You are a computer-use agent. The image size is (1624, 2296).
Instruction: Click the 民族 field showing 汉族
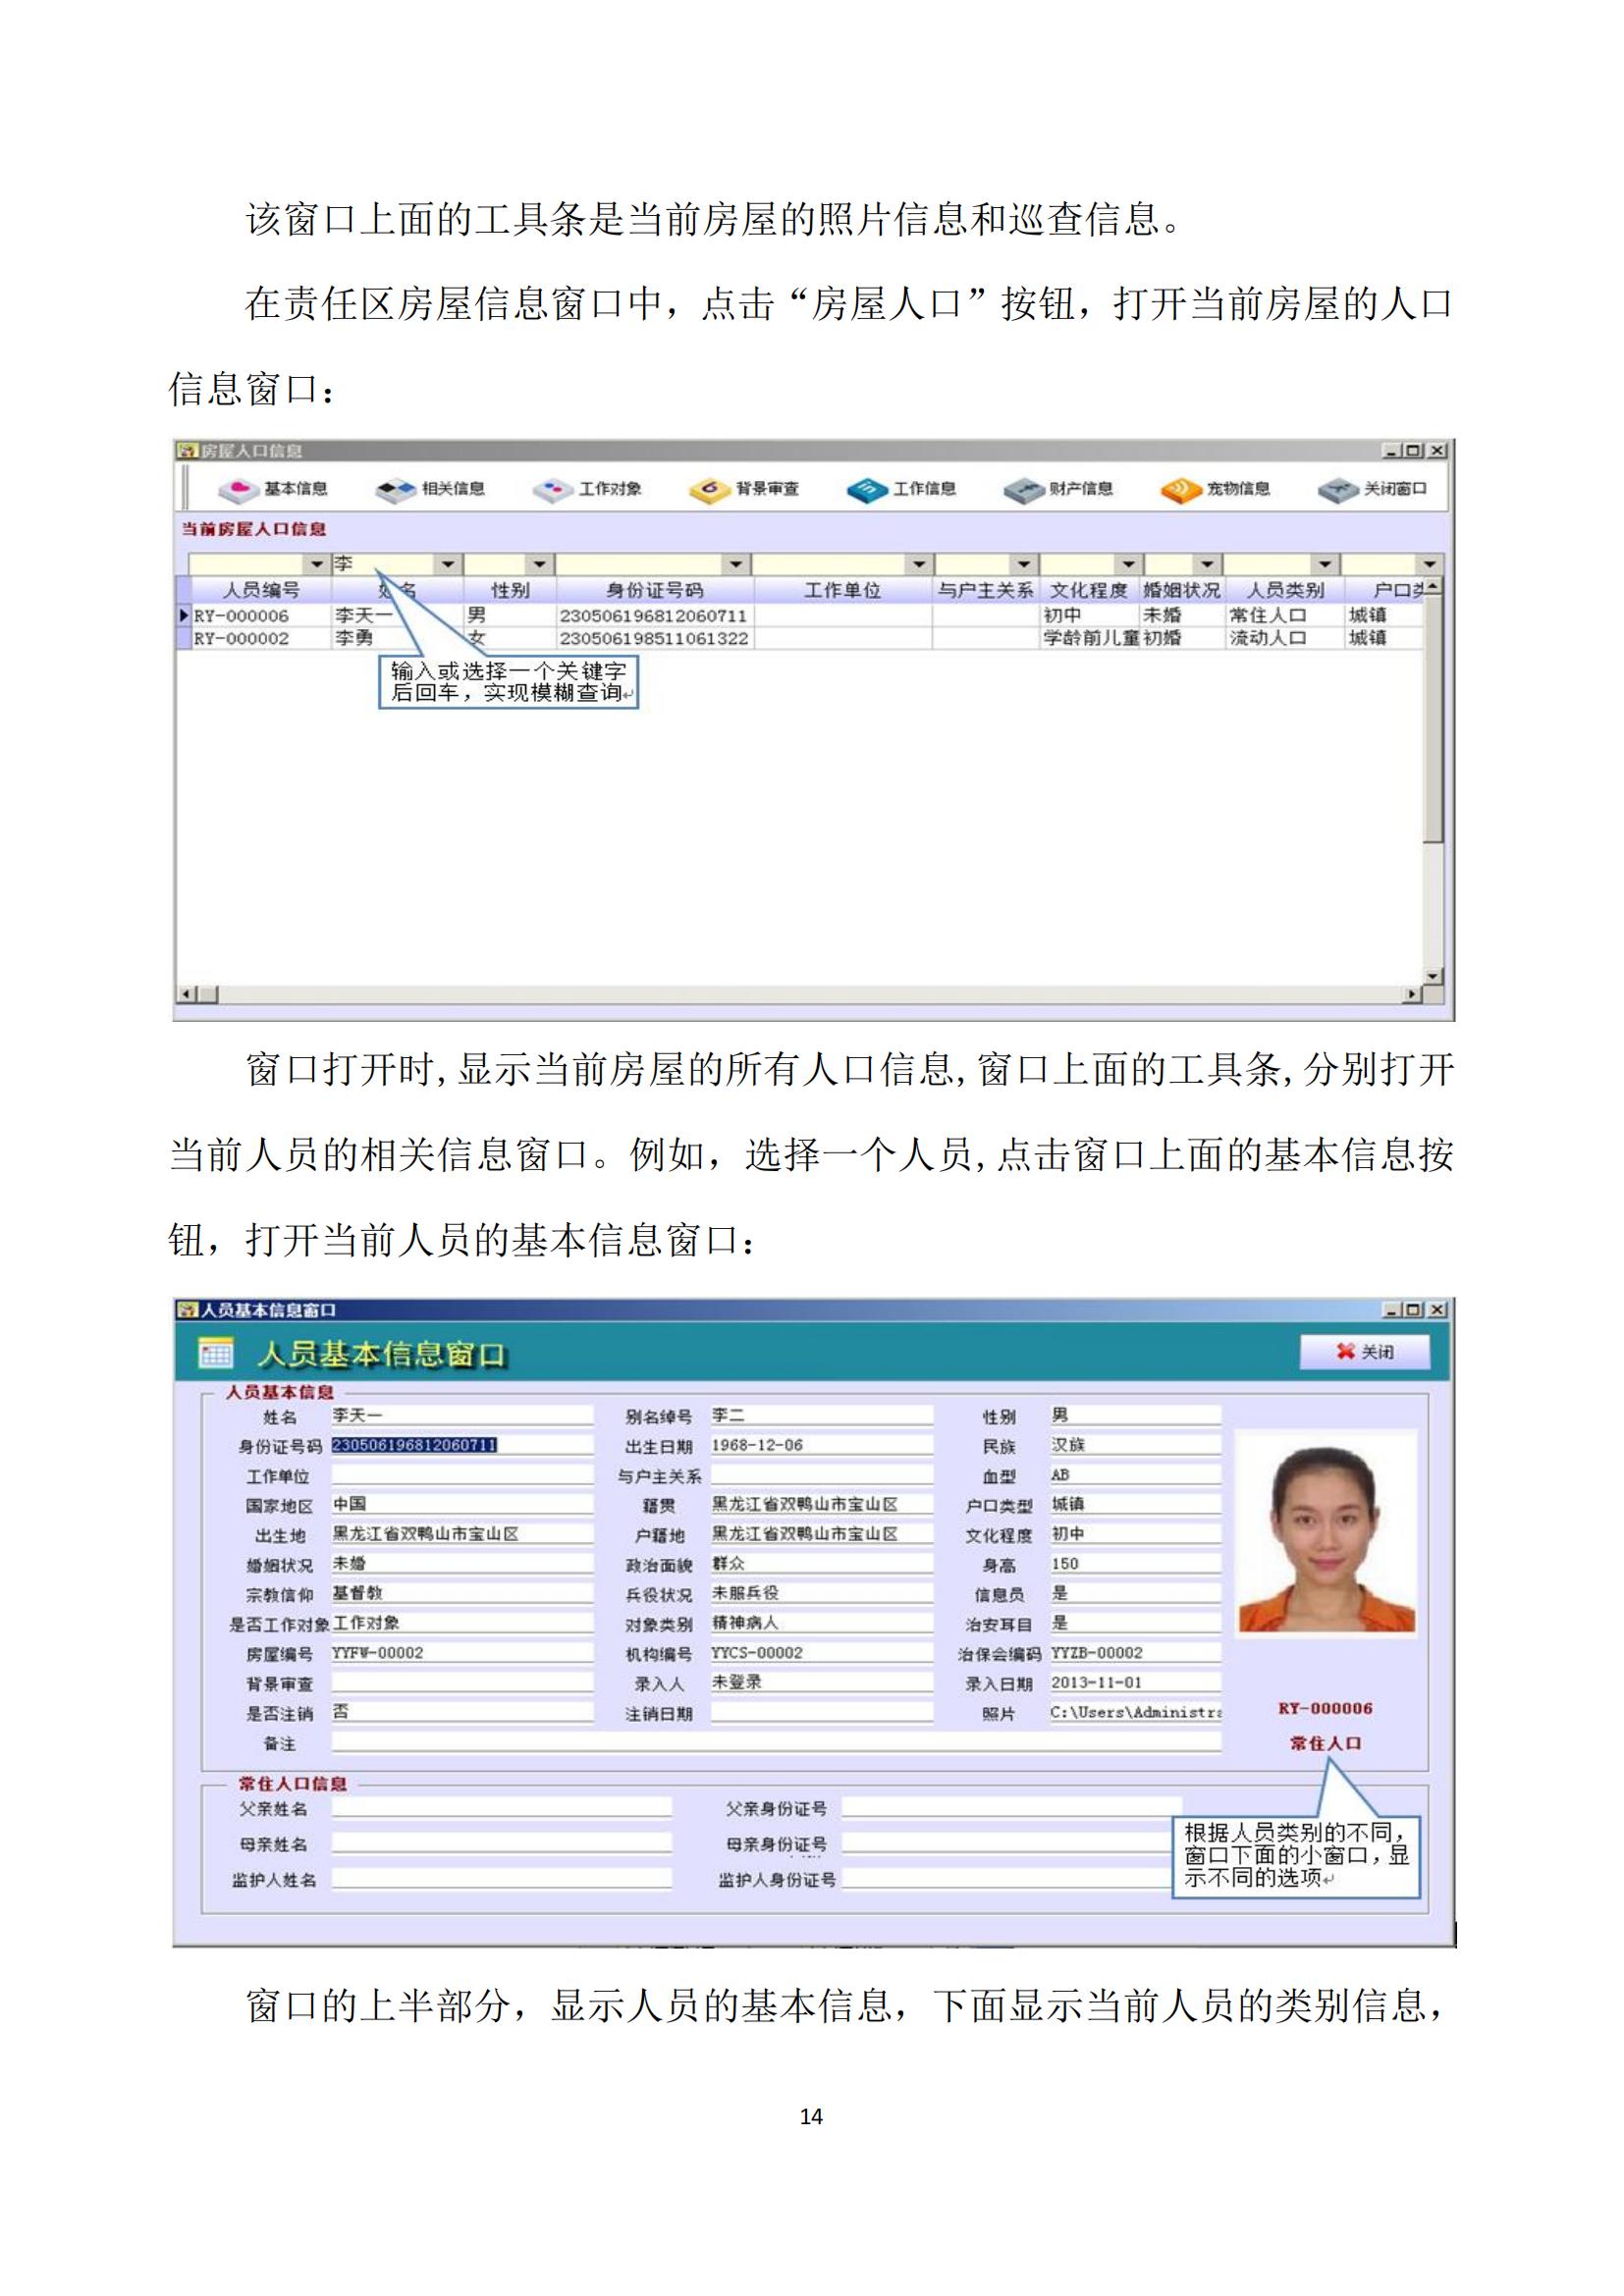tap(1135, 1445)
